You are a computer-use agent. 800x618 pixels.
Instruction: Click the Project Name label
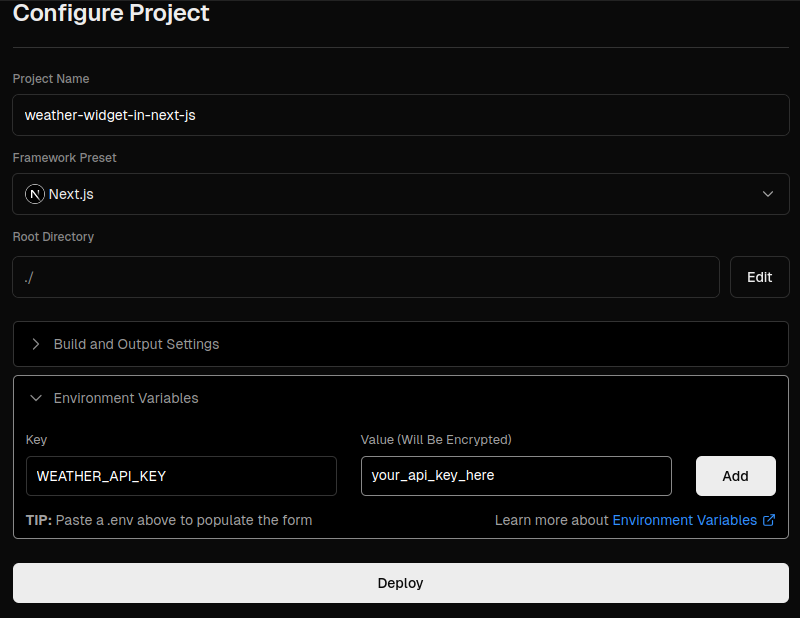click(51, 79)
